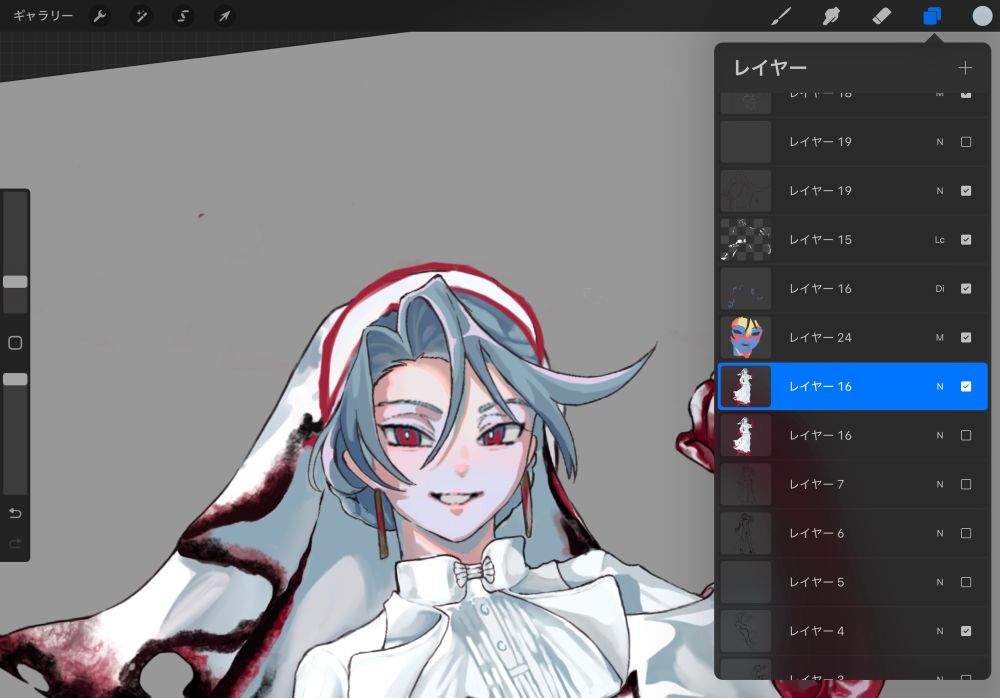Tap thumbnail of the selected レイヤー 16
The image size is (1000, 698).
tap(746, 386)
